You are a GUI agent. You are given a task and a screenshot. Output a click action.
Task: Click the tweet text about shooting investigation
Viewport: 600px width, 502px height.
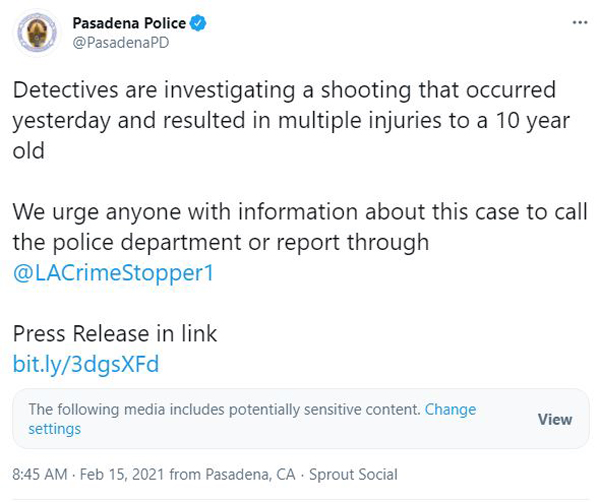tap(291, 120)
